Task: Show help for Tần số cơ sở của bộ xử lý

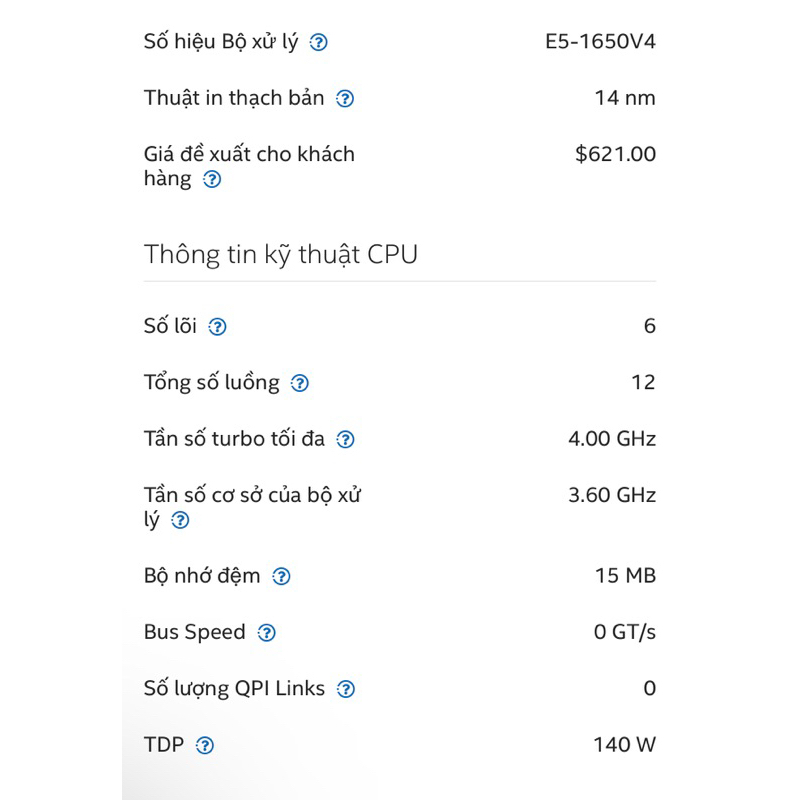Action: tap(180, 520)
